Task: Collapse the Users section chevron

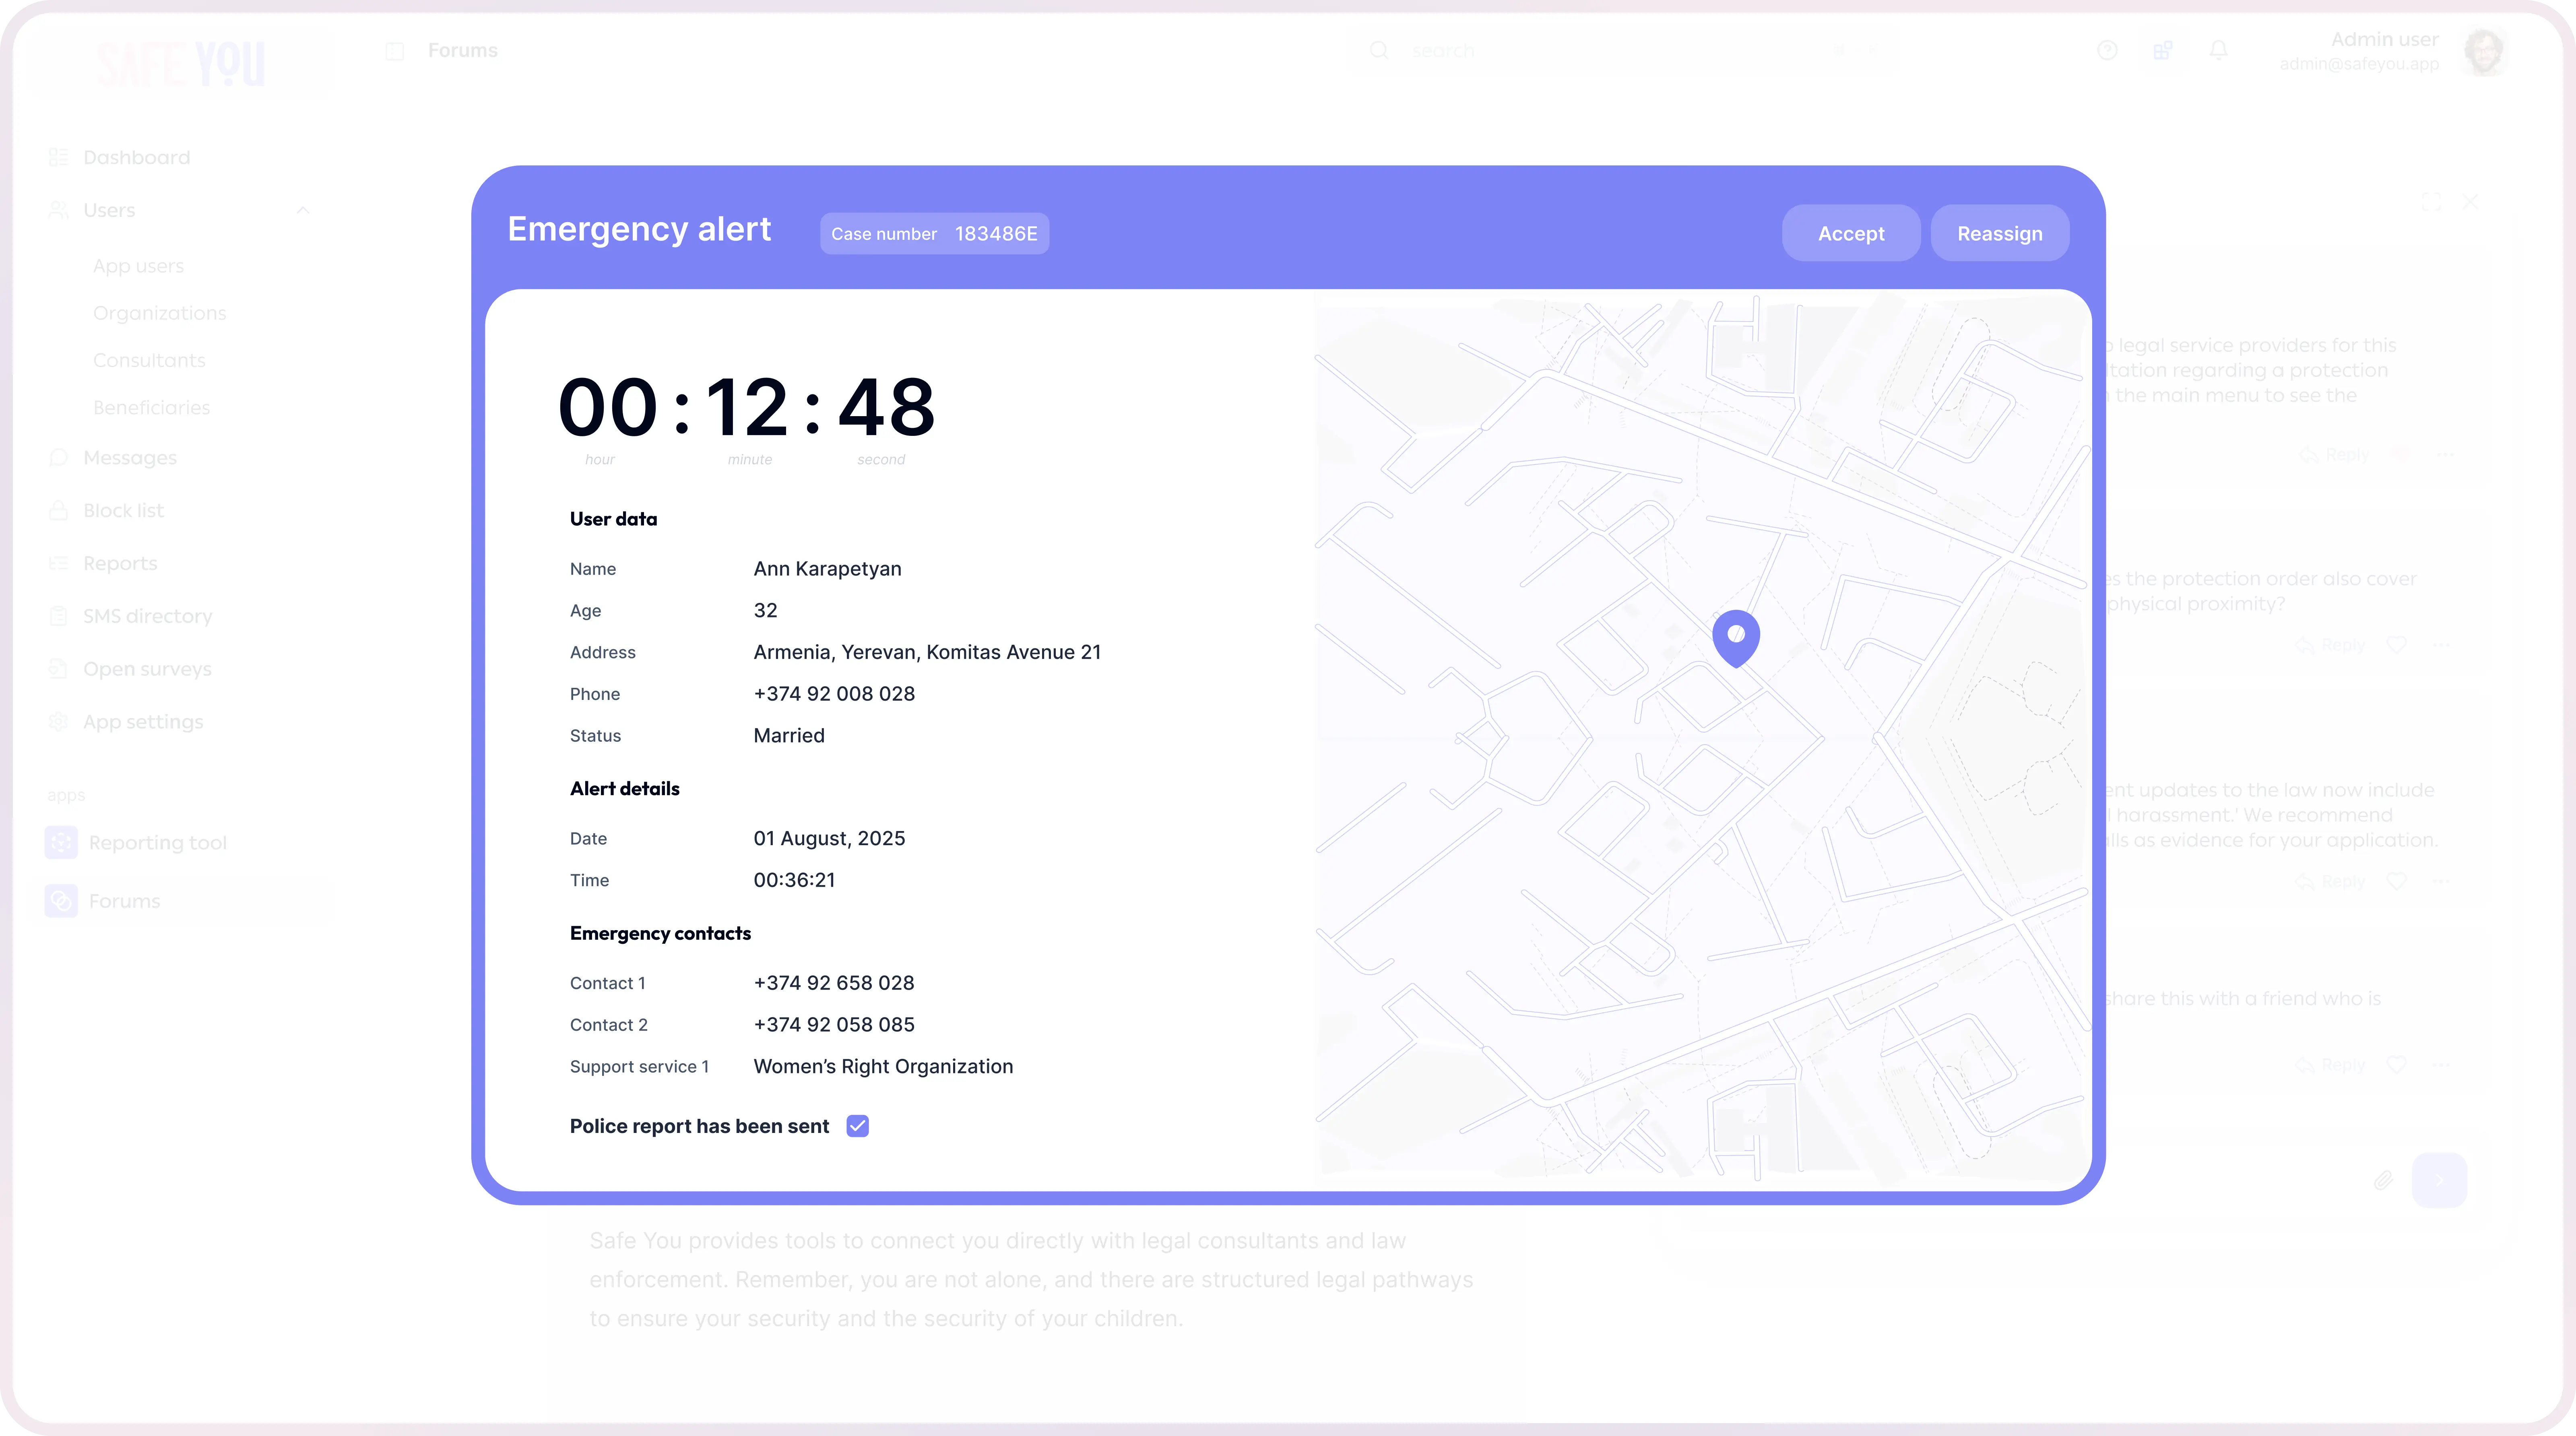Action: pos(303,210)
